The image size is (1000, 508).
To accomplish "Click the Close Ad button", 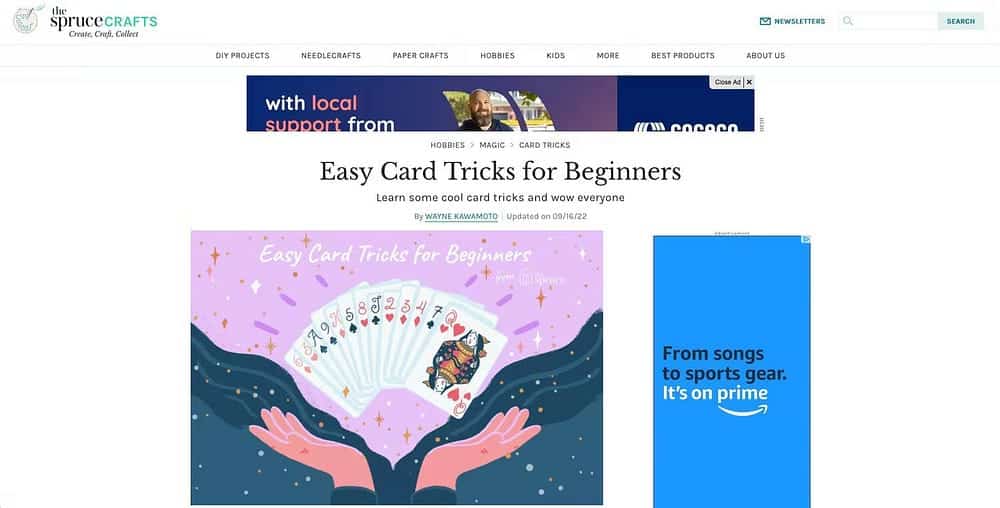I will 727,82.
